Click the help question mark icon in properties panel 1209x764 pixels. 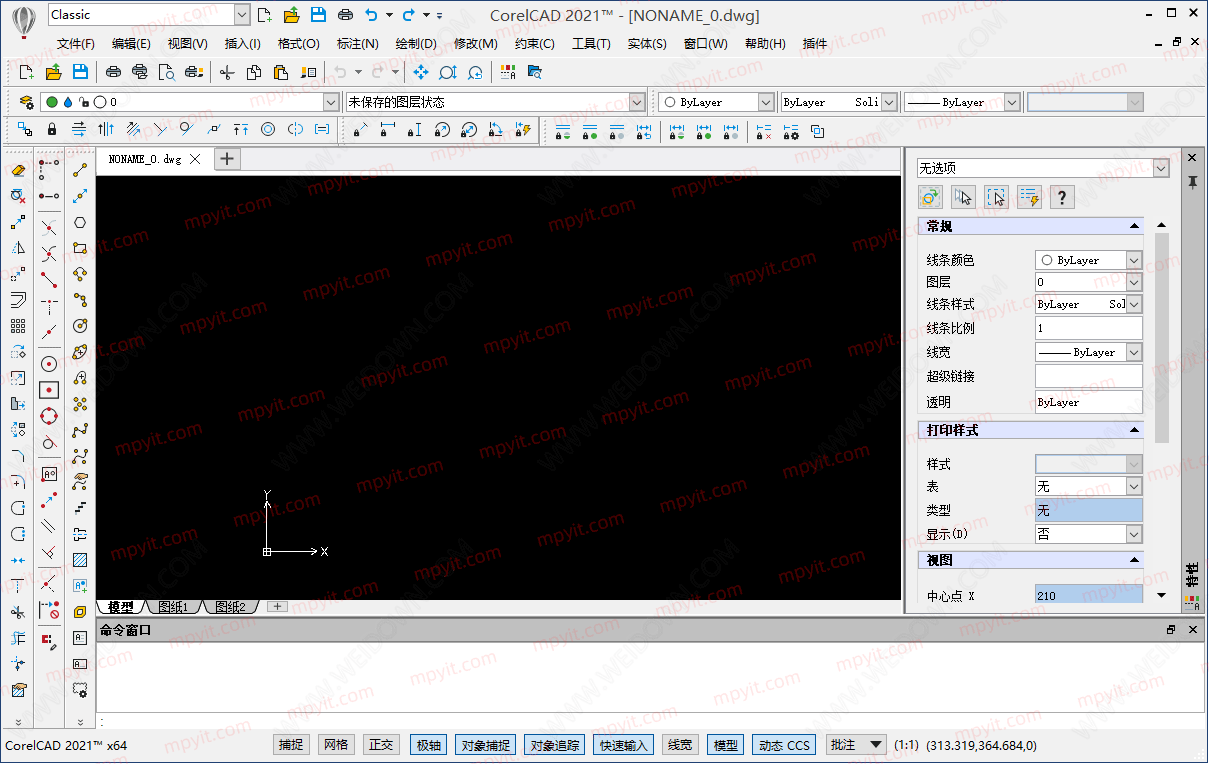coord(1062,197)
